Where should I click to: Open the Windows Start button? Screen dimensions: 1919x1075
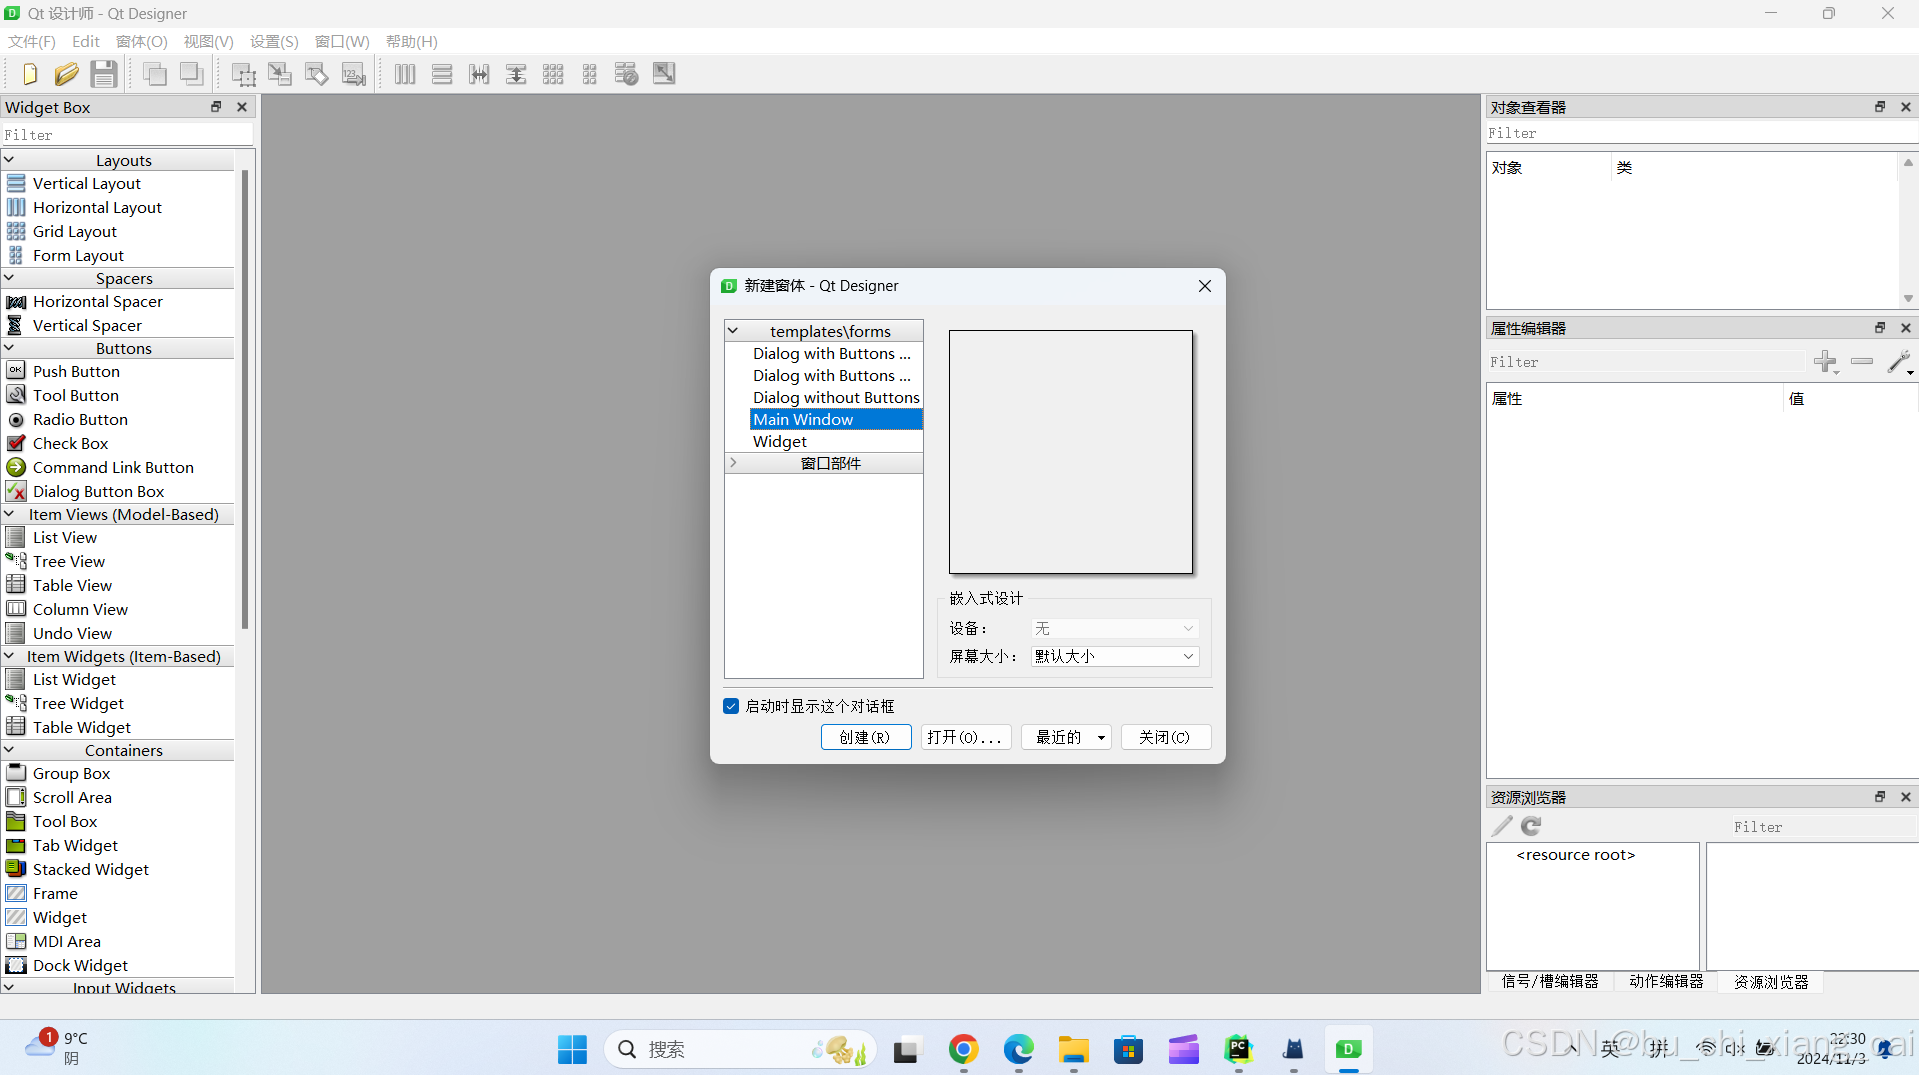pos(572,1049)
